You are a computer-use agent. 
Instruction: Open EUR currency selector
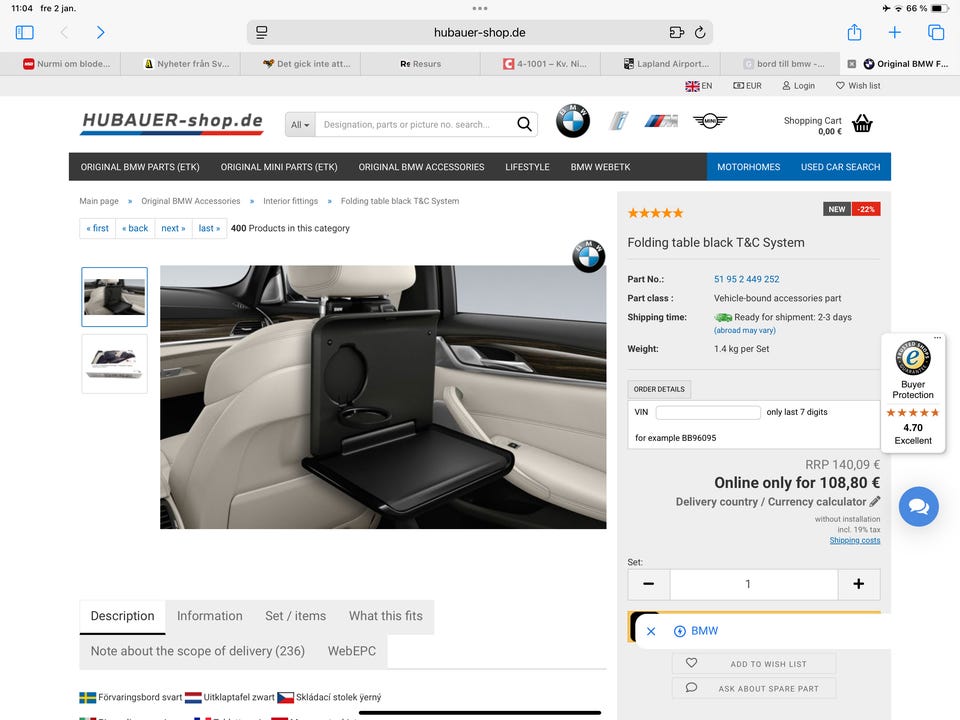coord(747,86)
